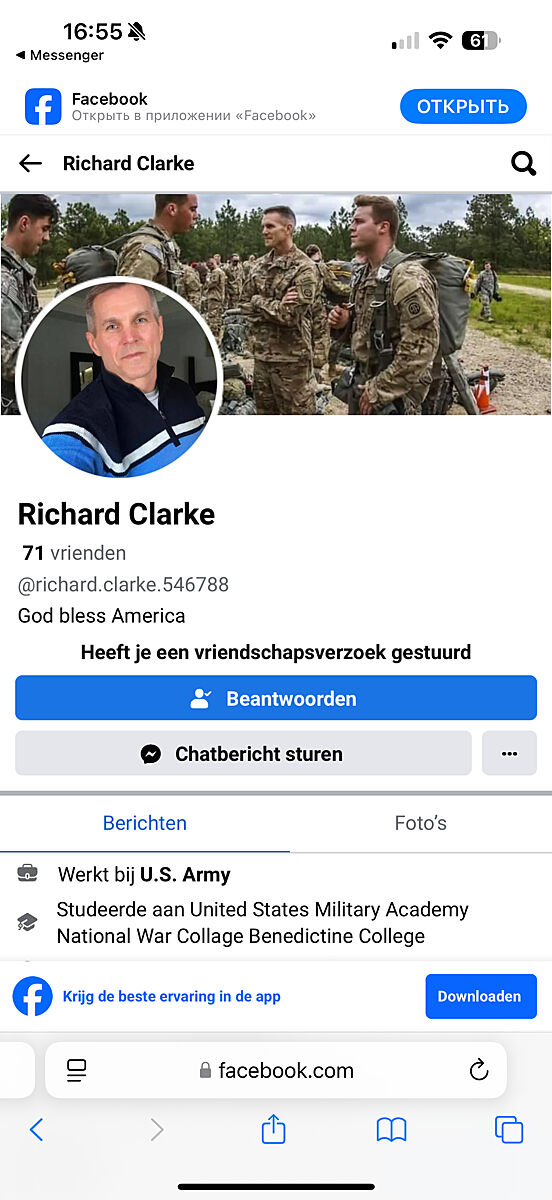Image resolution: width=552 pixels, height=1200 pixels.
Task: Tap Beantwoorden to respond to friend request
Action: point(276,698)
